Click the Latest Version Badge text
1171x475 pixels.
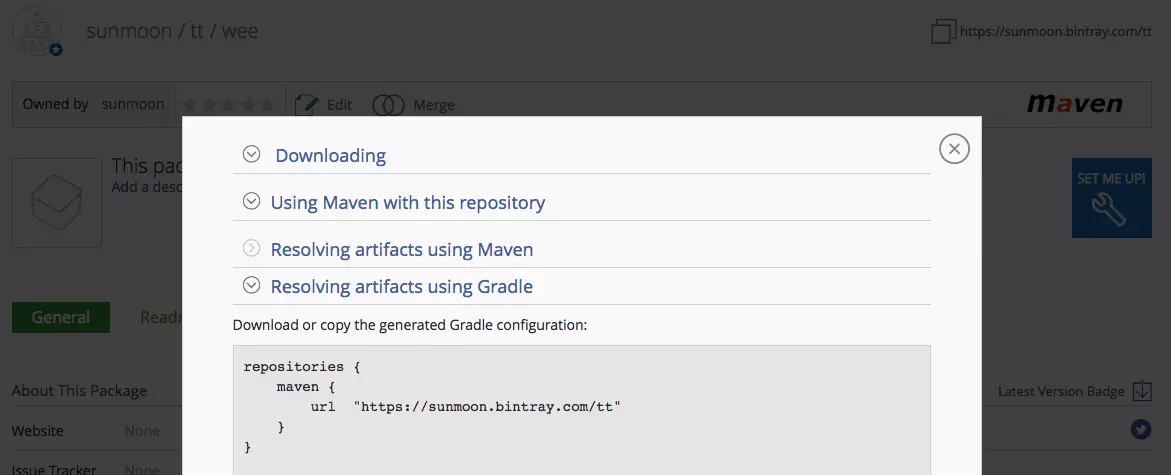[1061, 391]
